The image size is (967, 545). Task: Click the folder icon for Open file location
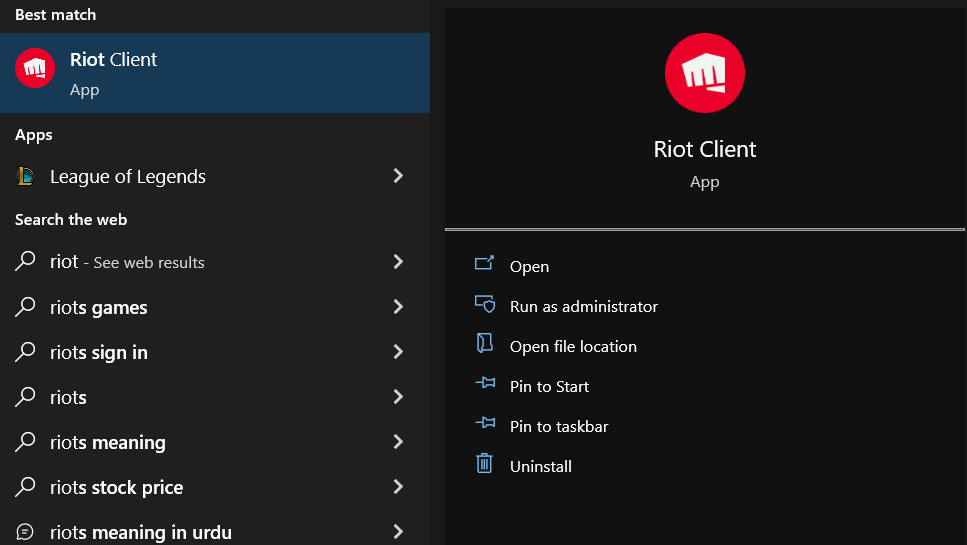(x=485, y=343)
